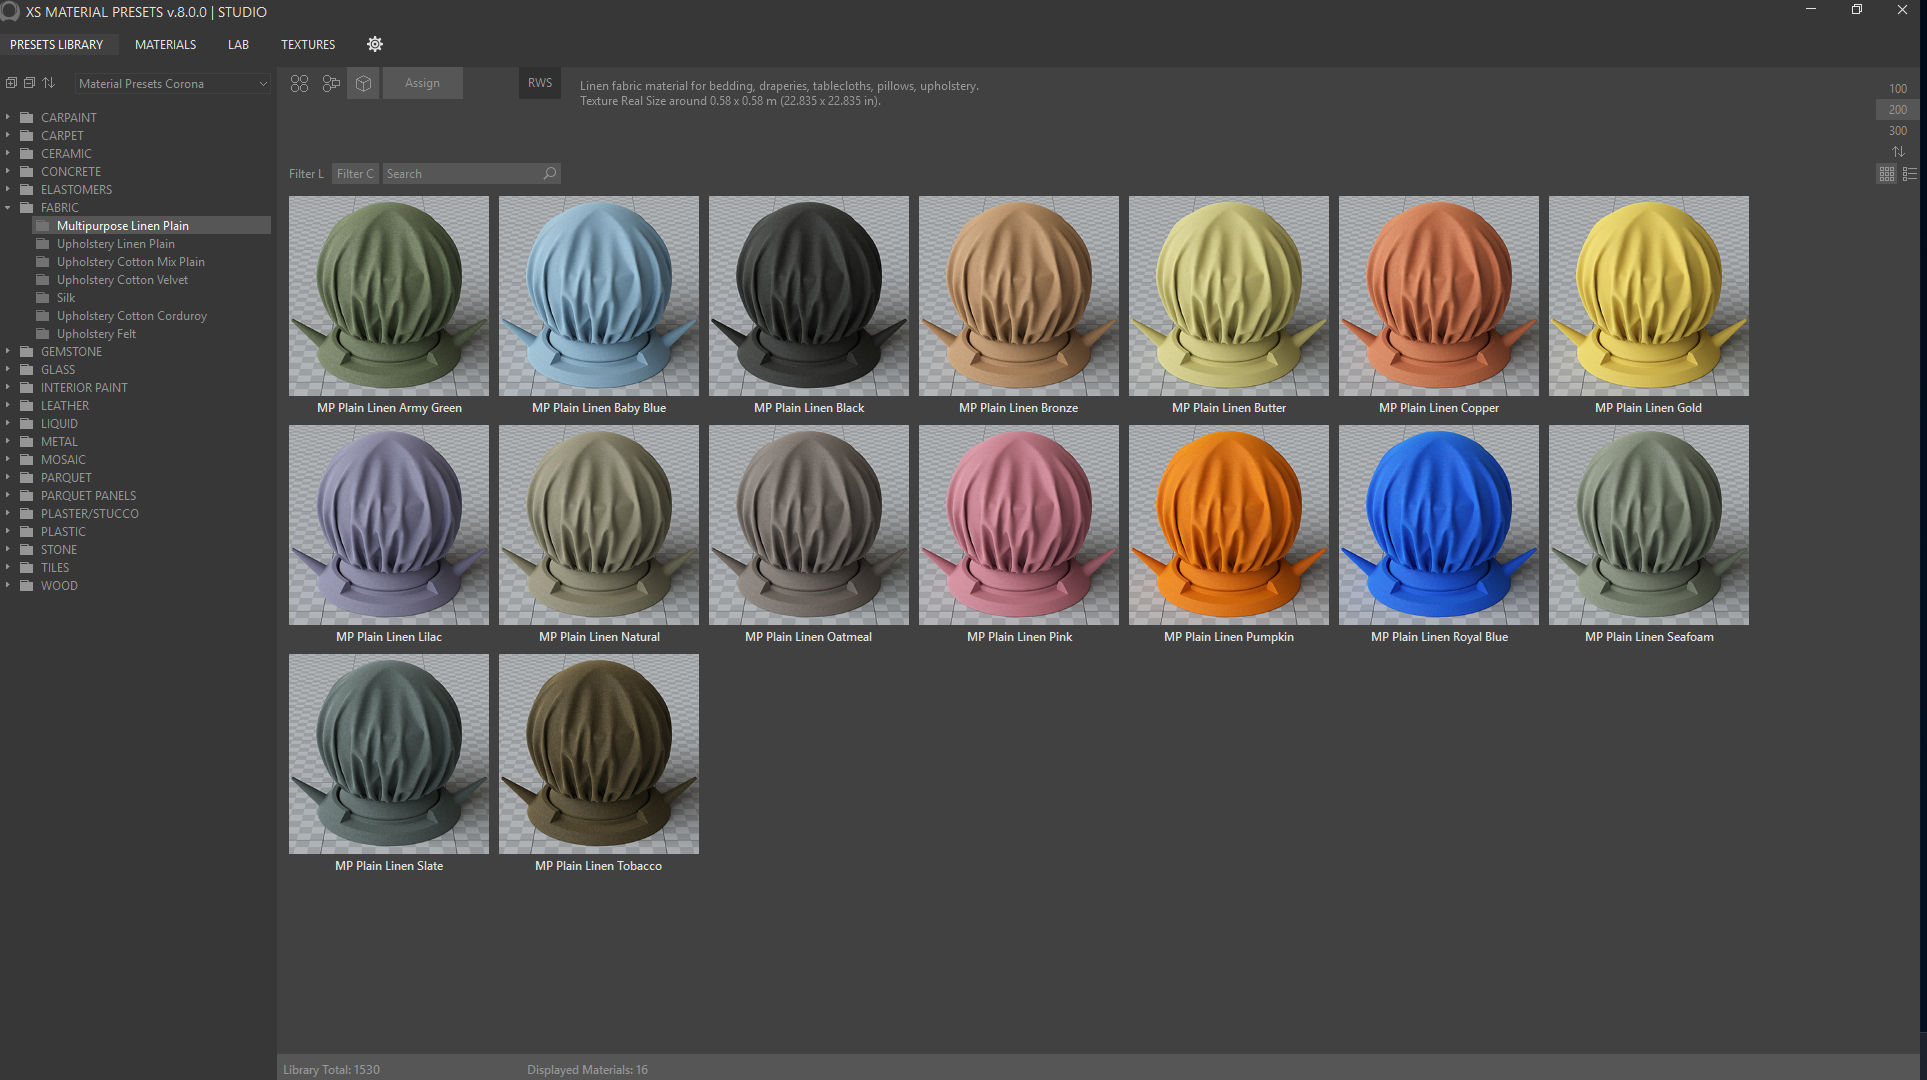Switch to the LAB tab
Image resolution: width=1927 pixels, height=1080 pixels.
[238, 44]
